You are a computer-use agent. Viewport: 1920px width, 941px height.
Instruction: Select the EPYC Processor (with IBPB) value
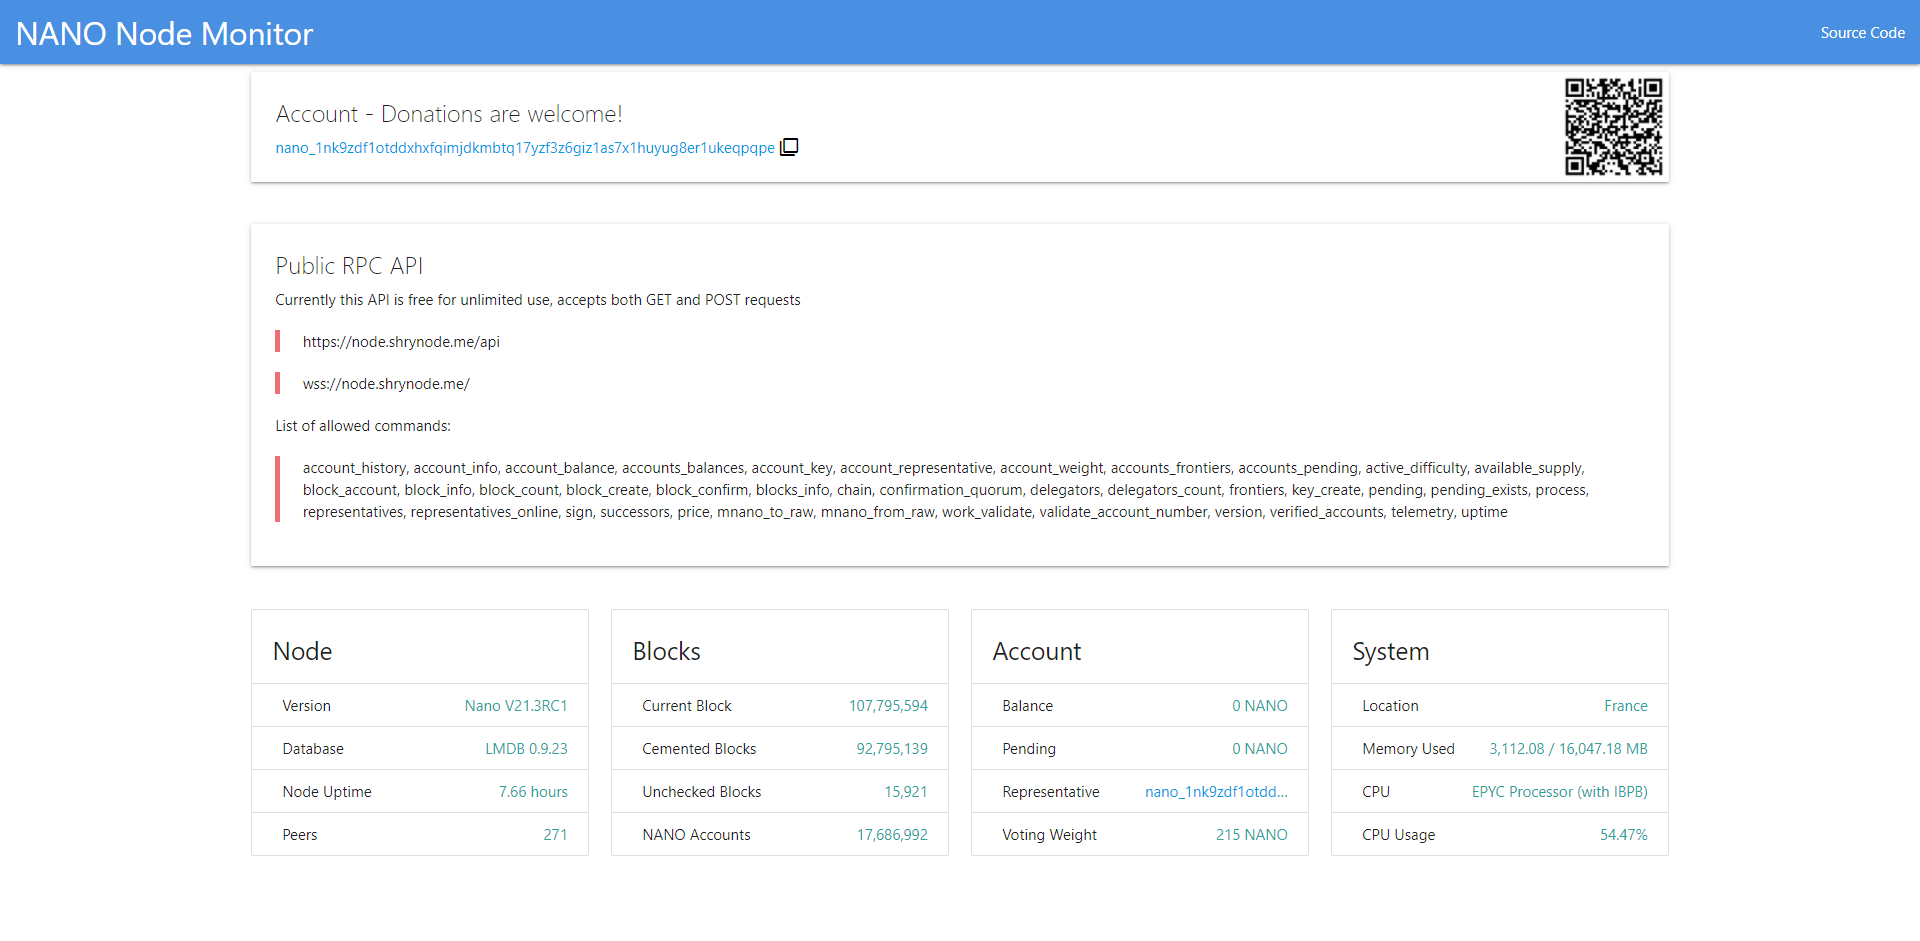coord(1559,792)
